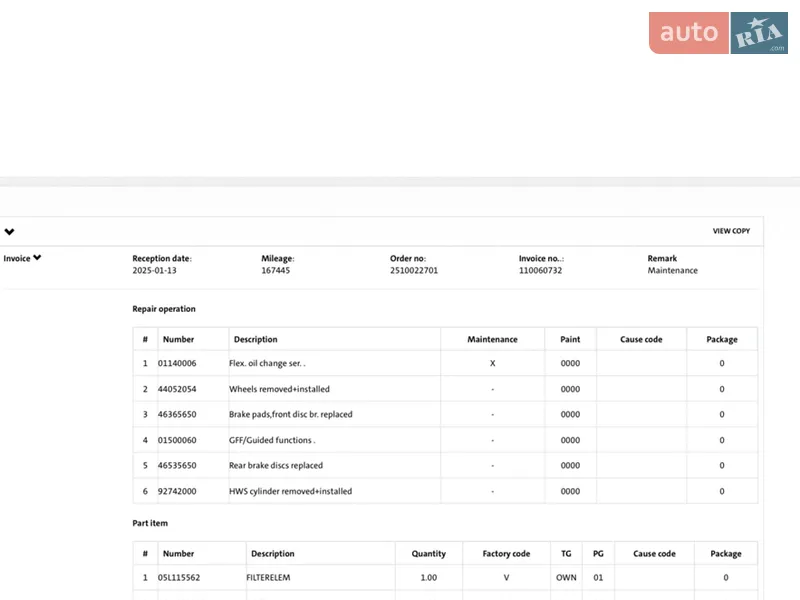Click the Factory code column header
The height and width of the screenshot is (600, 800).
click(x=506, y=554)
